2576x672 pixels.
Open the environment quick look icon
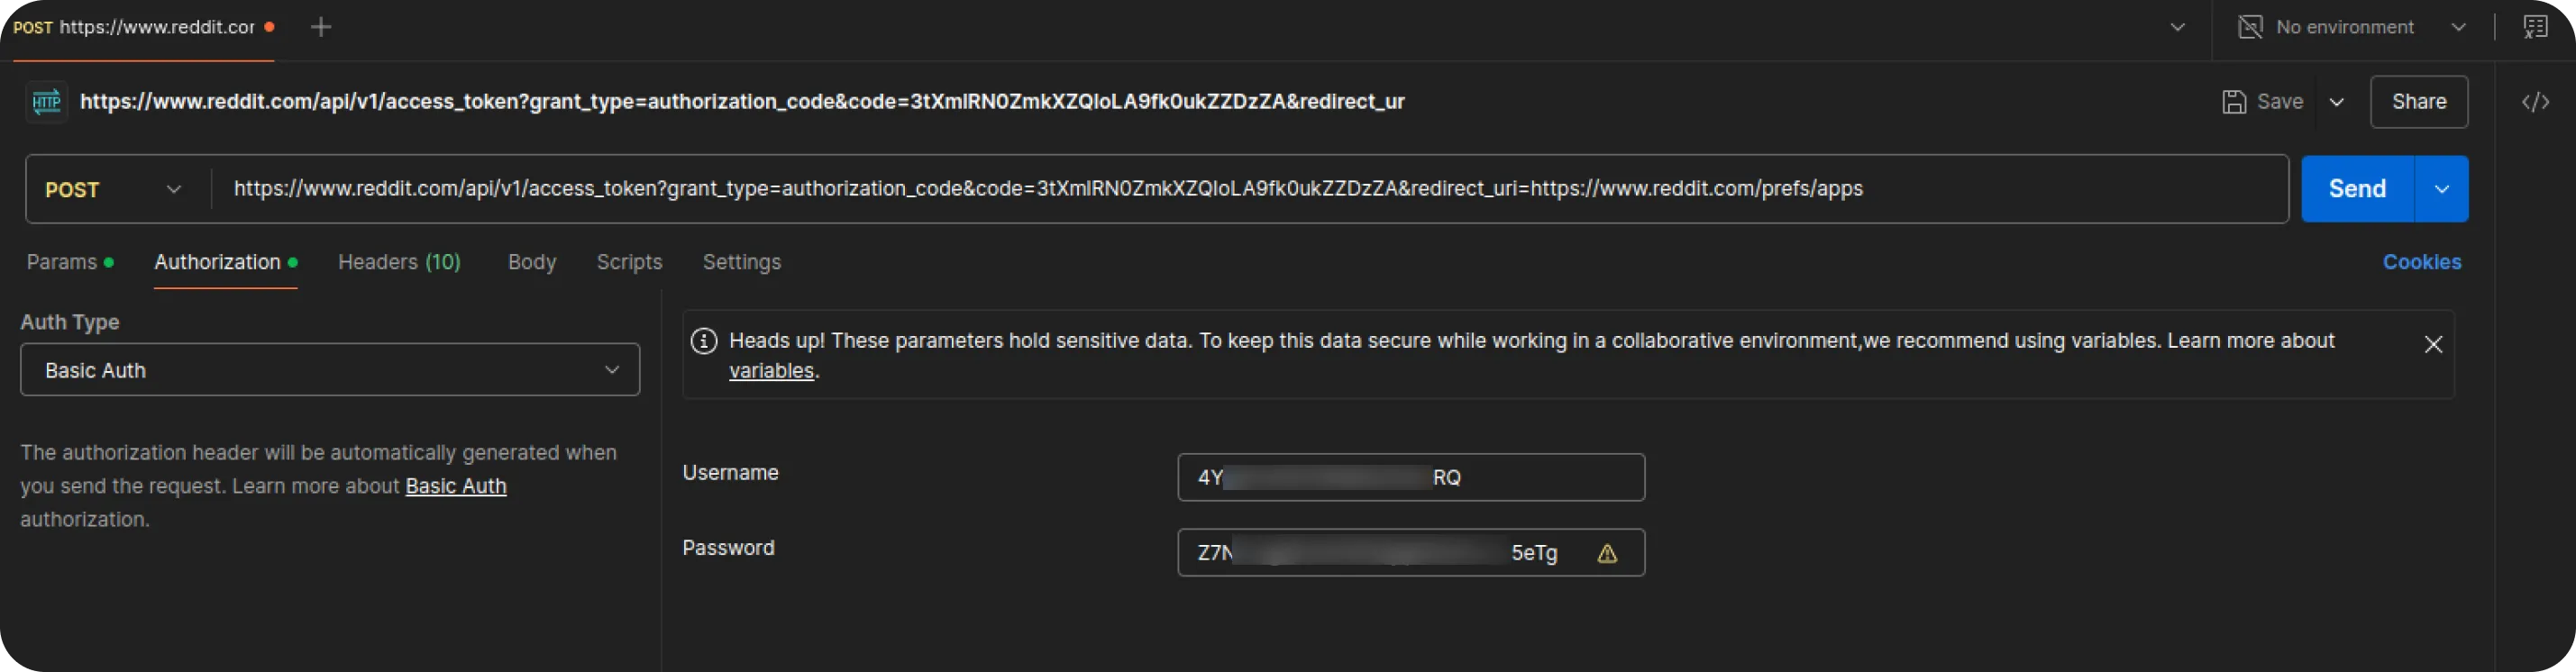click(x=2535, y=27)
